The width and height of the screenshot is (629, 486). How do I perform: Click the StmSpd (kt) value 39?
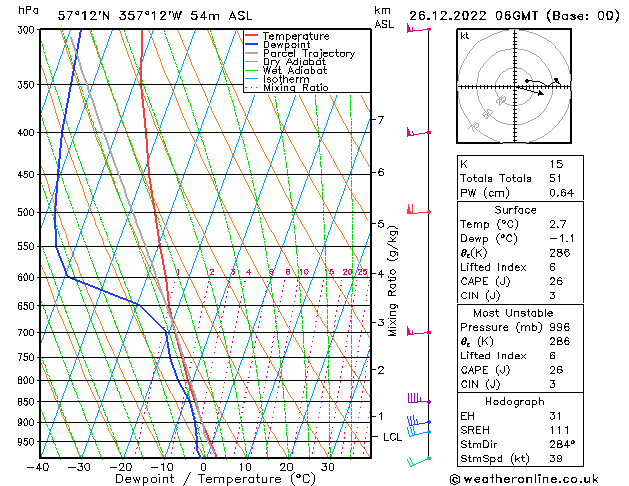point(556,458)
